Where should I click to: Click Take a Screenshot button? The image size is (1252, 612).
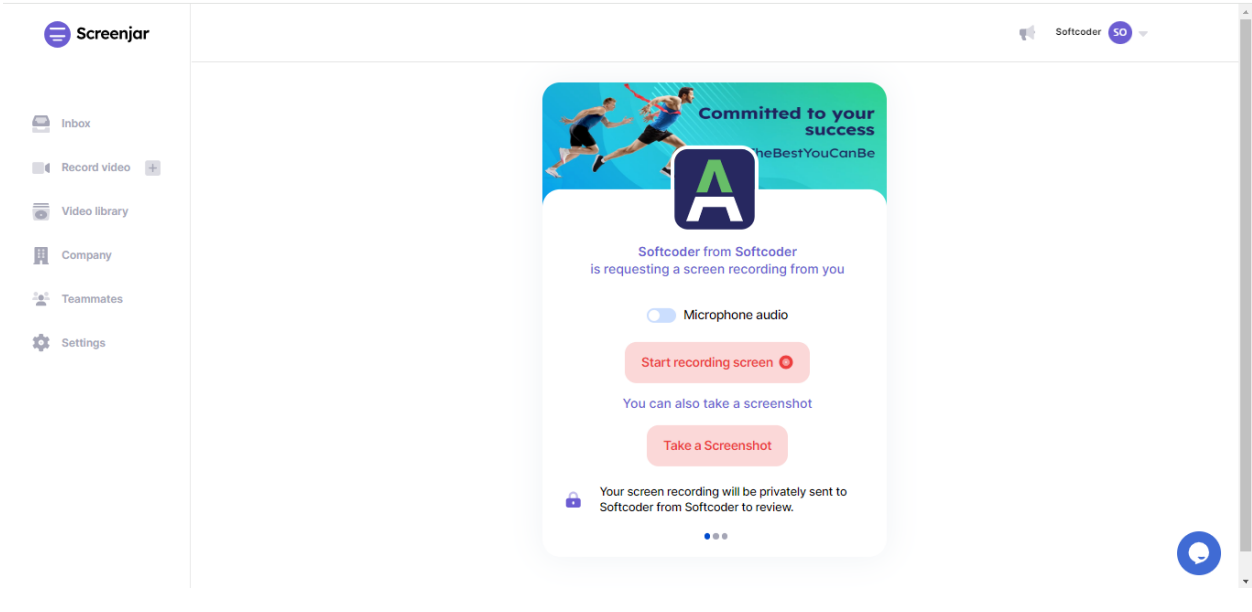click(x=717, y=446)
